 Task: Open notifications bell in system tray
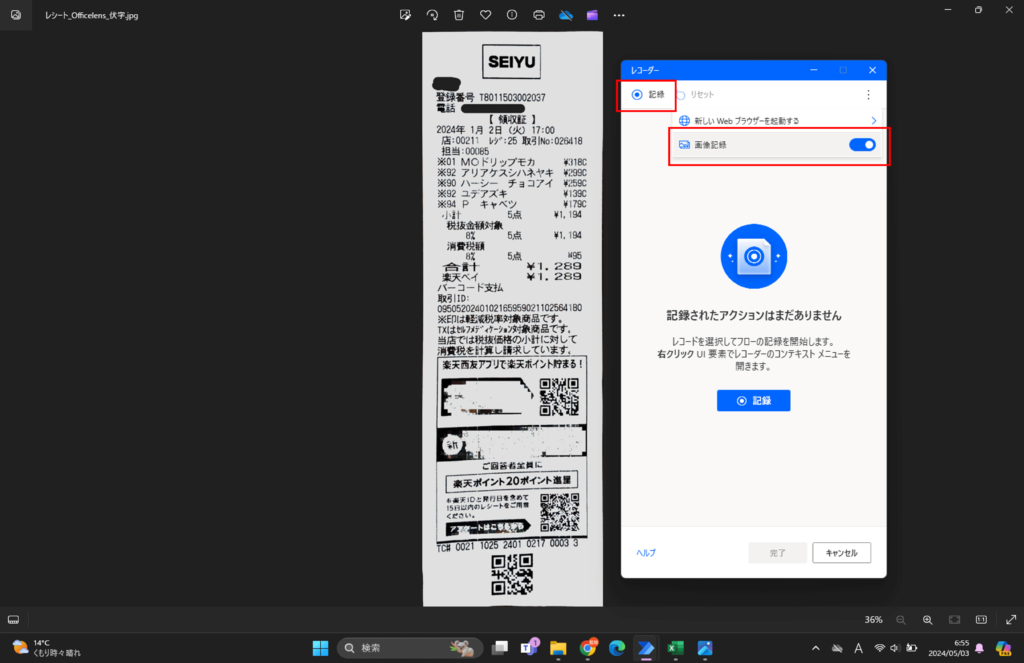pos(979,648)
